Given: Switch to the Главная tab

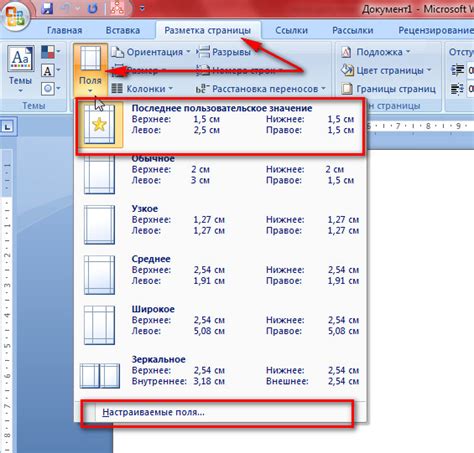Looking at the screenshot, I should (64, 30).
